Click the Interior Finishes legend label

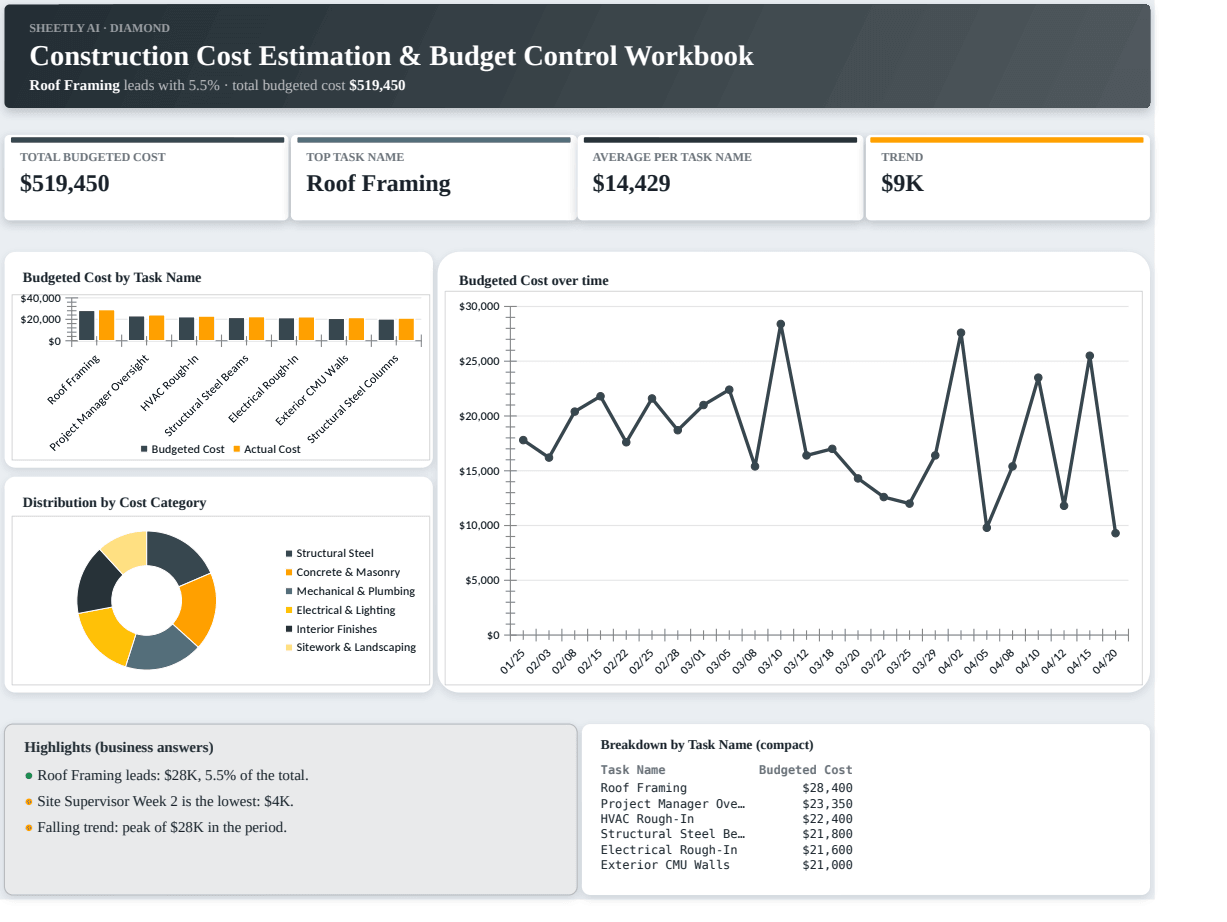(336, 629)
